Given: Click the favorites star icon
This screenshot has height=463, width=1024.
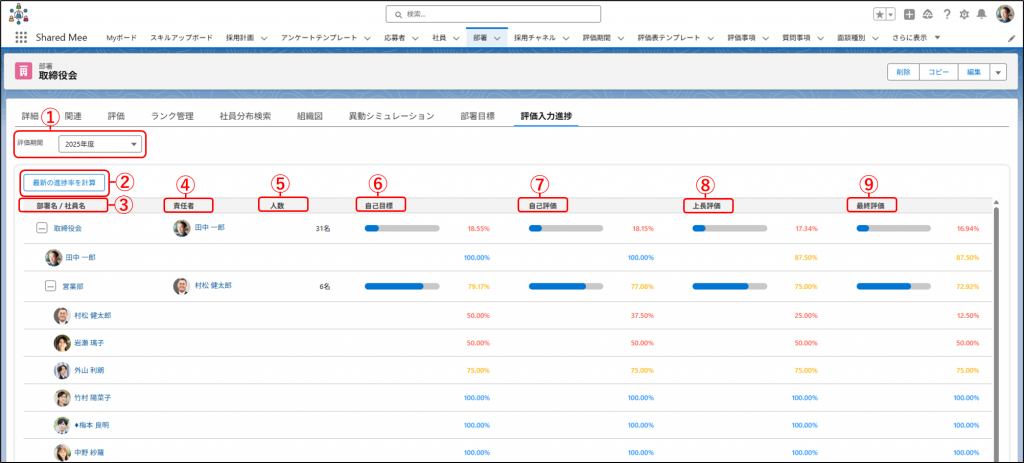Looking at the screenshot, I should click(x=880, y=15).
